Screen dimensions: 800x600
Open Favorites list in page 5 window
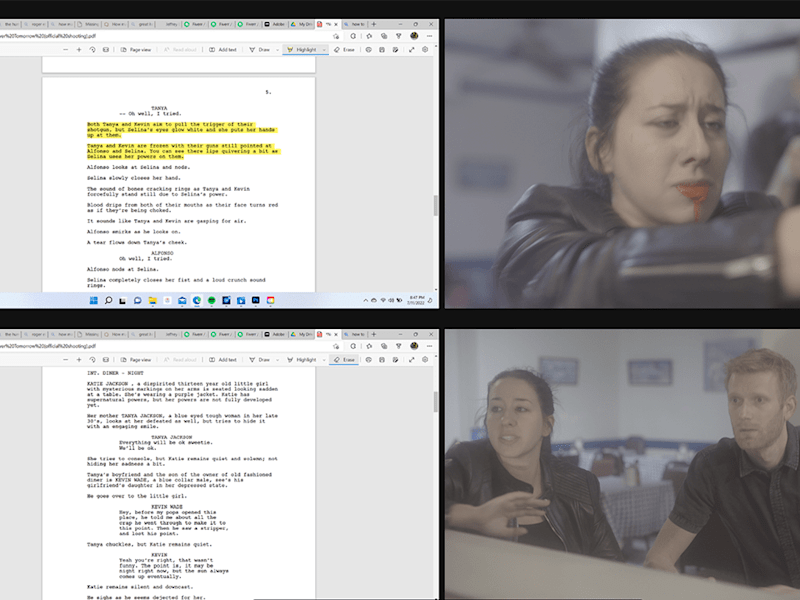369,36
